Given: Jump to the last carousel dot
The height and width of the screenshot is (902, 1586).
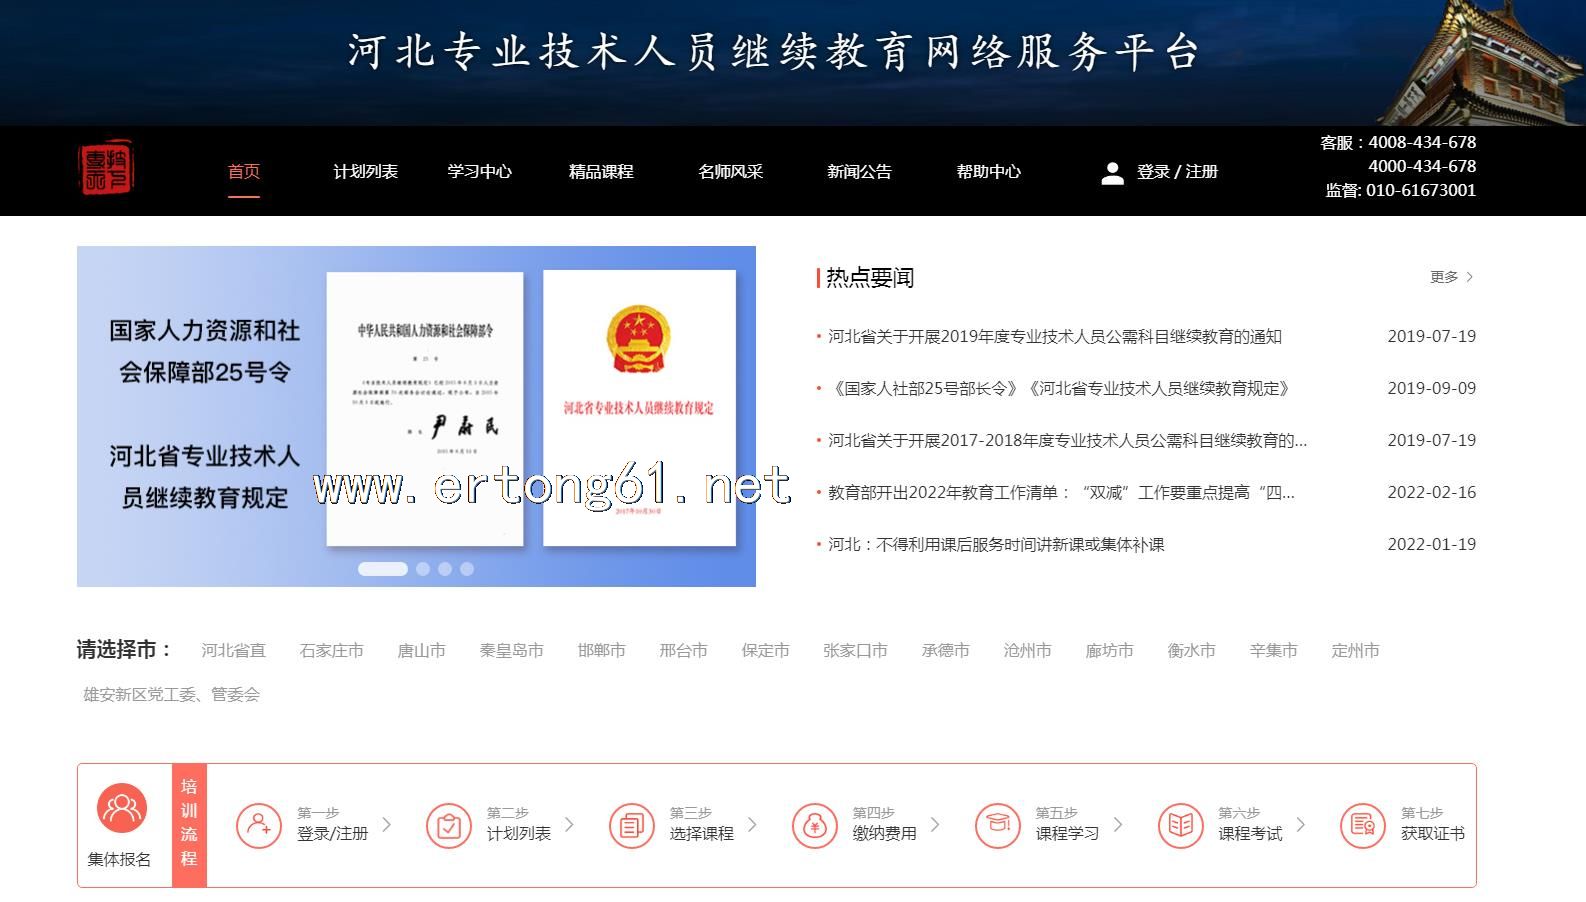Looking at the screenshot, I should point(467,569).
